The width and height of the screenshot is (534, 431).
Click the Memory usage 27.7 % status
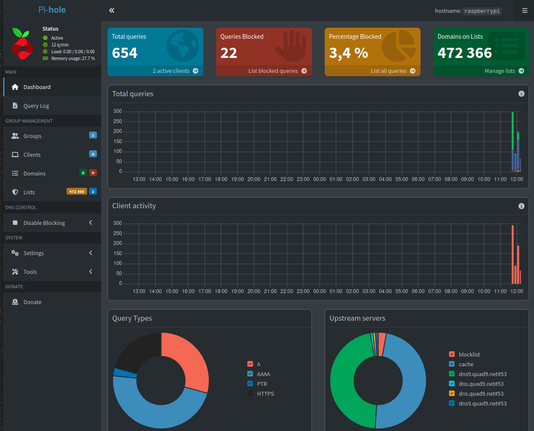73,58
